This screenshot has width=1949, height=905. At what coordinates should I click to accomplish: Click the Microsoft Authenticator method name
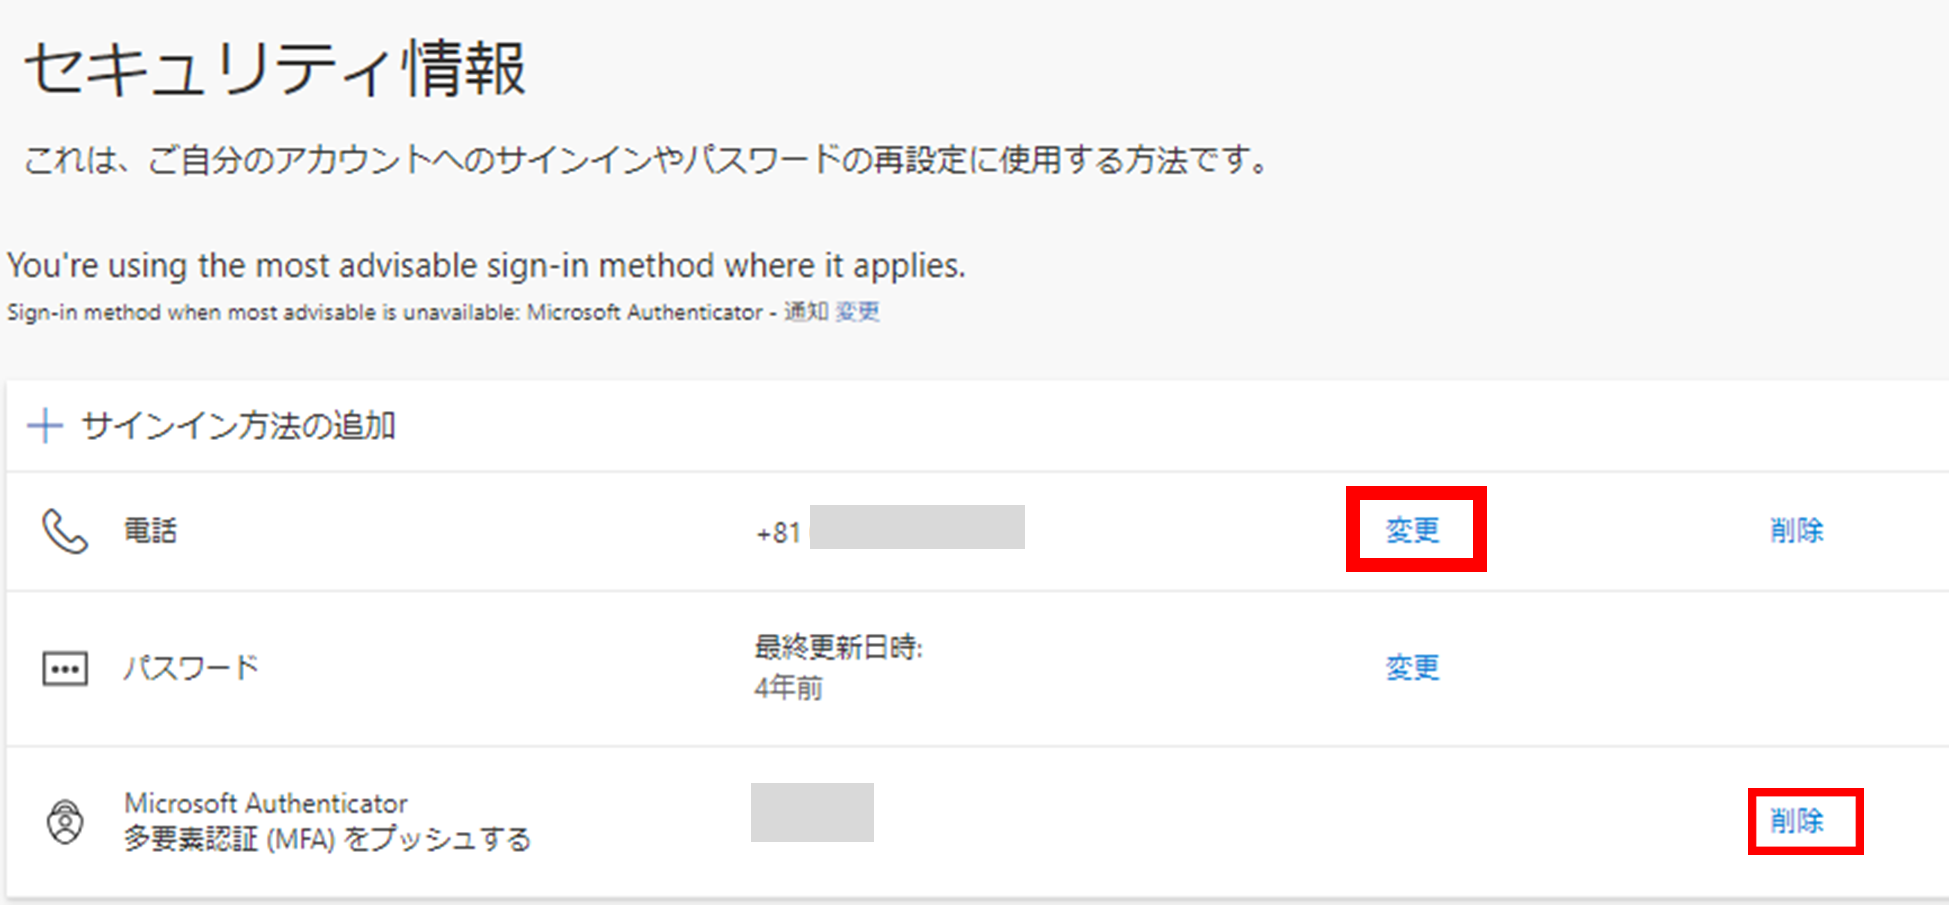click(x=266, y=803)
